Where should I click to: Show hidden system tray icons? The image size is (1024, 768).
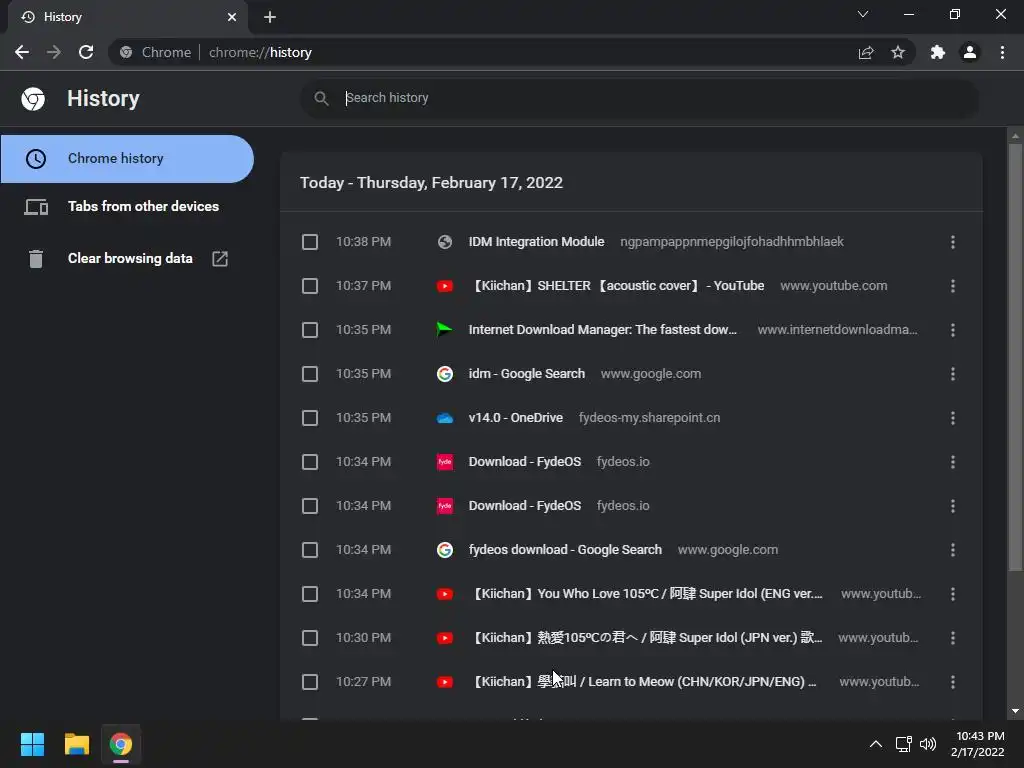click(x=876, y=744)
